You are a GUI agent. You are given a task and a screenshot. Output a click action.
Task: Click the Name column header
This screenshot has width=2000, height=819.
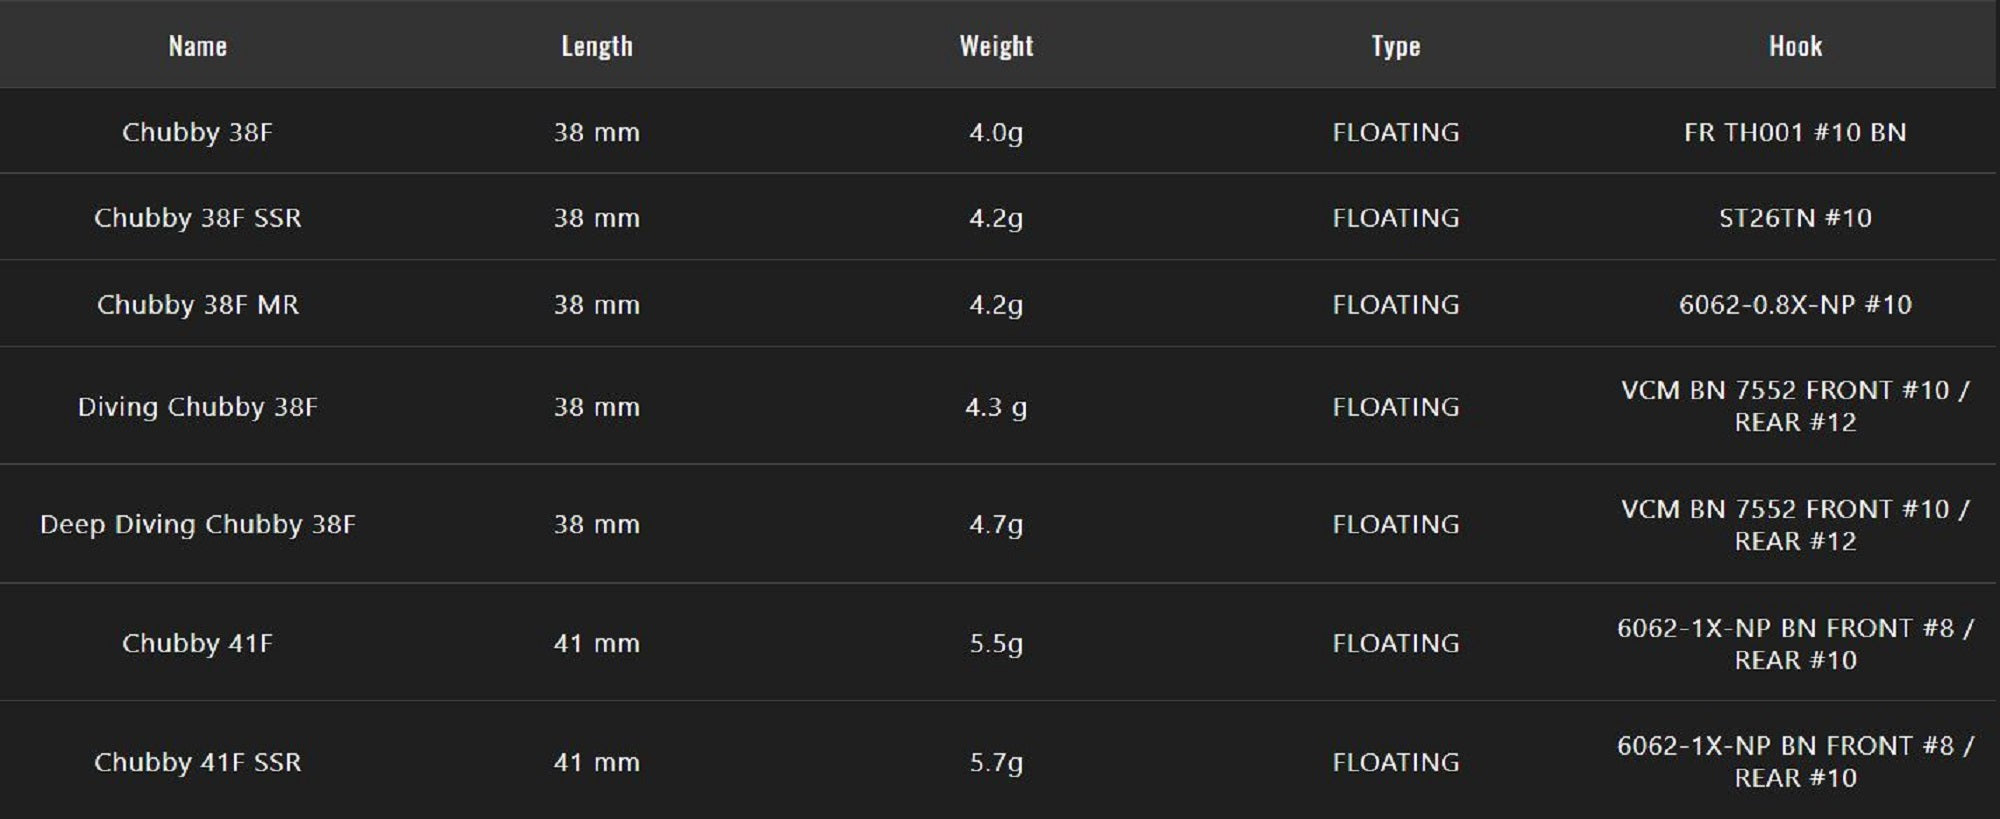click(197, 46)
